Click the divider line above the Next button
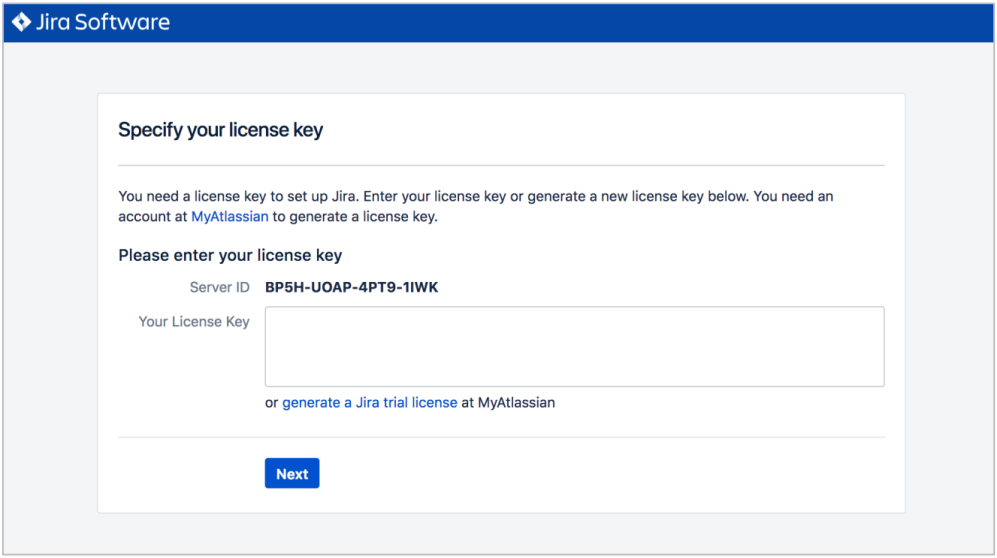Image resolution: width=997 pixels, height=558 pixels. pos(501,437)
